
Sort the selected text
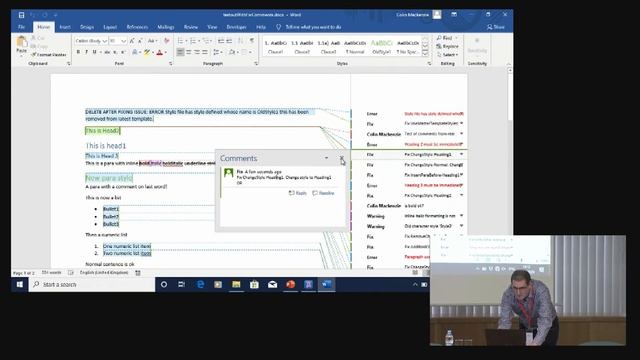(x=240, y=41)
